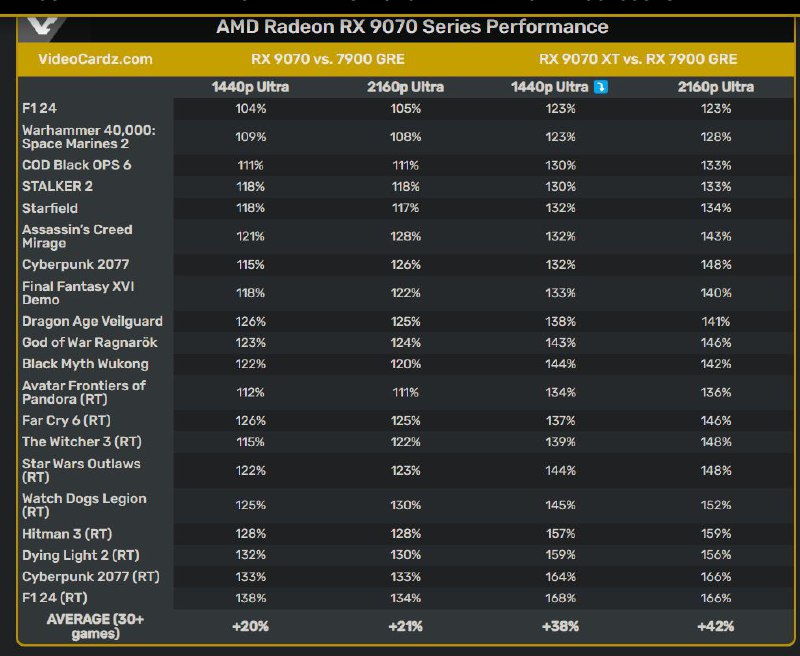Select the Avatar Frontiers of Pandora (RT) label
800x656 pixels.
click(x=84, y=392)
